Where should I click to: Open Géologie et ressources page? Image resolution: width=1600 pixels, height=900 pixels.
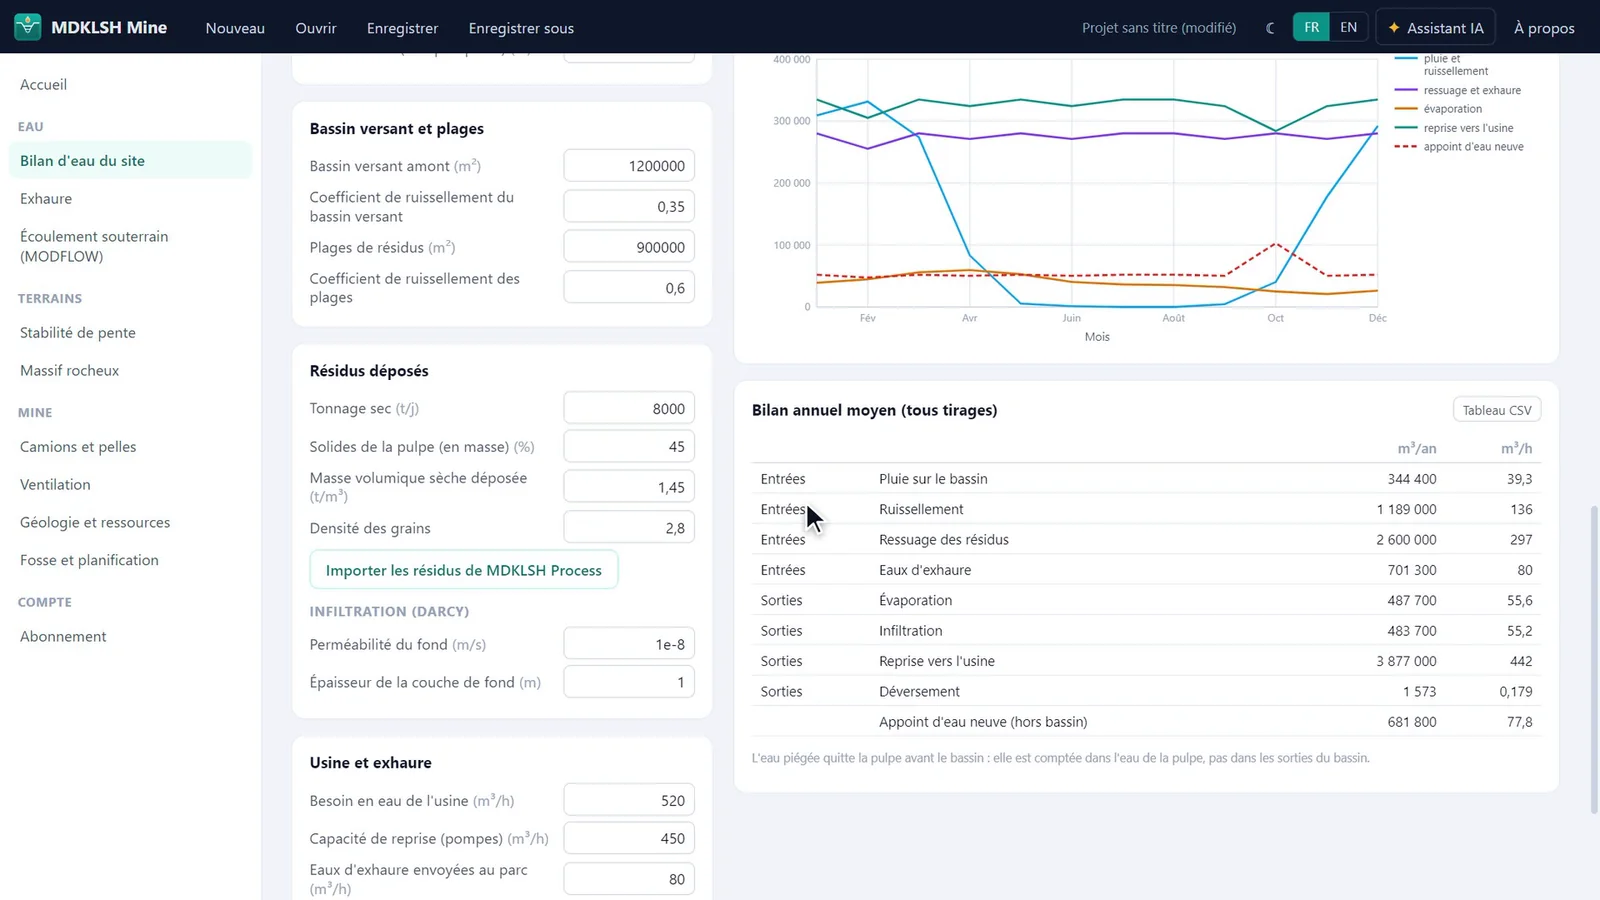coord(130,522)
